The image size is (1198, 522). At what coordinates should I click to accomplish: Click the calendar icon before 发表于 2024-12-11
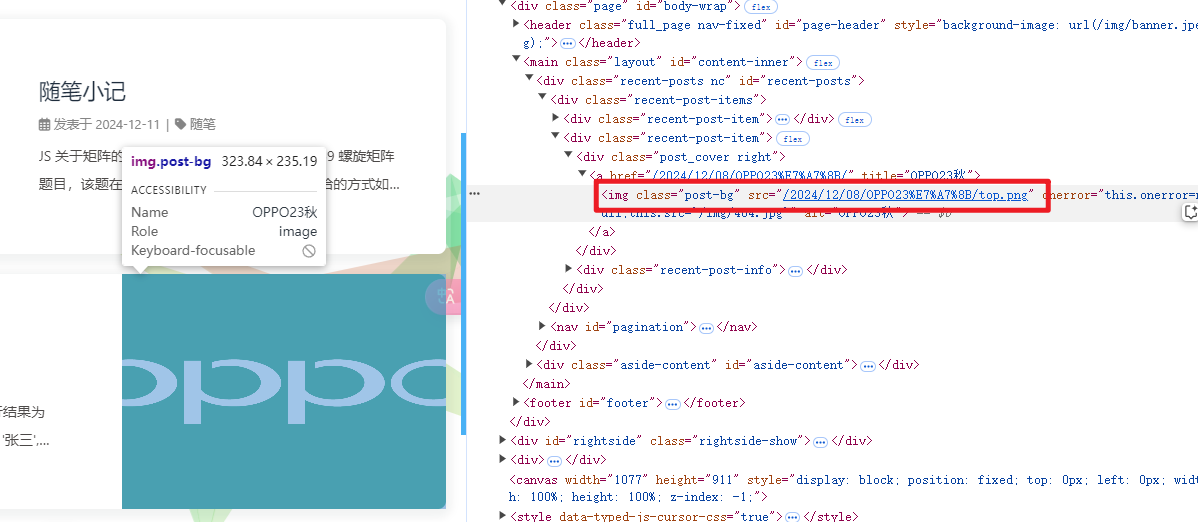coord(45,125)
